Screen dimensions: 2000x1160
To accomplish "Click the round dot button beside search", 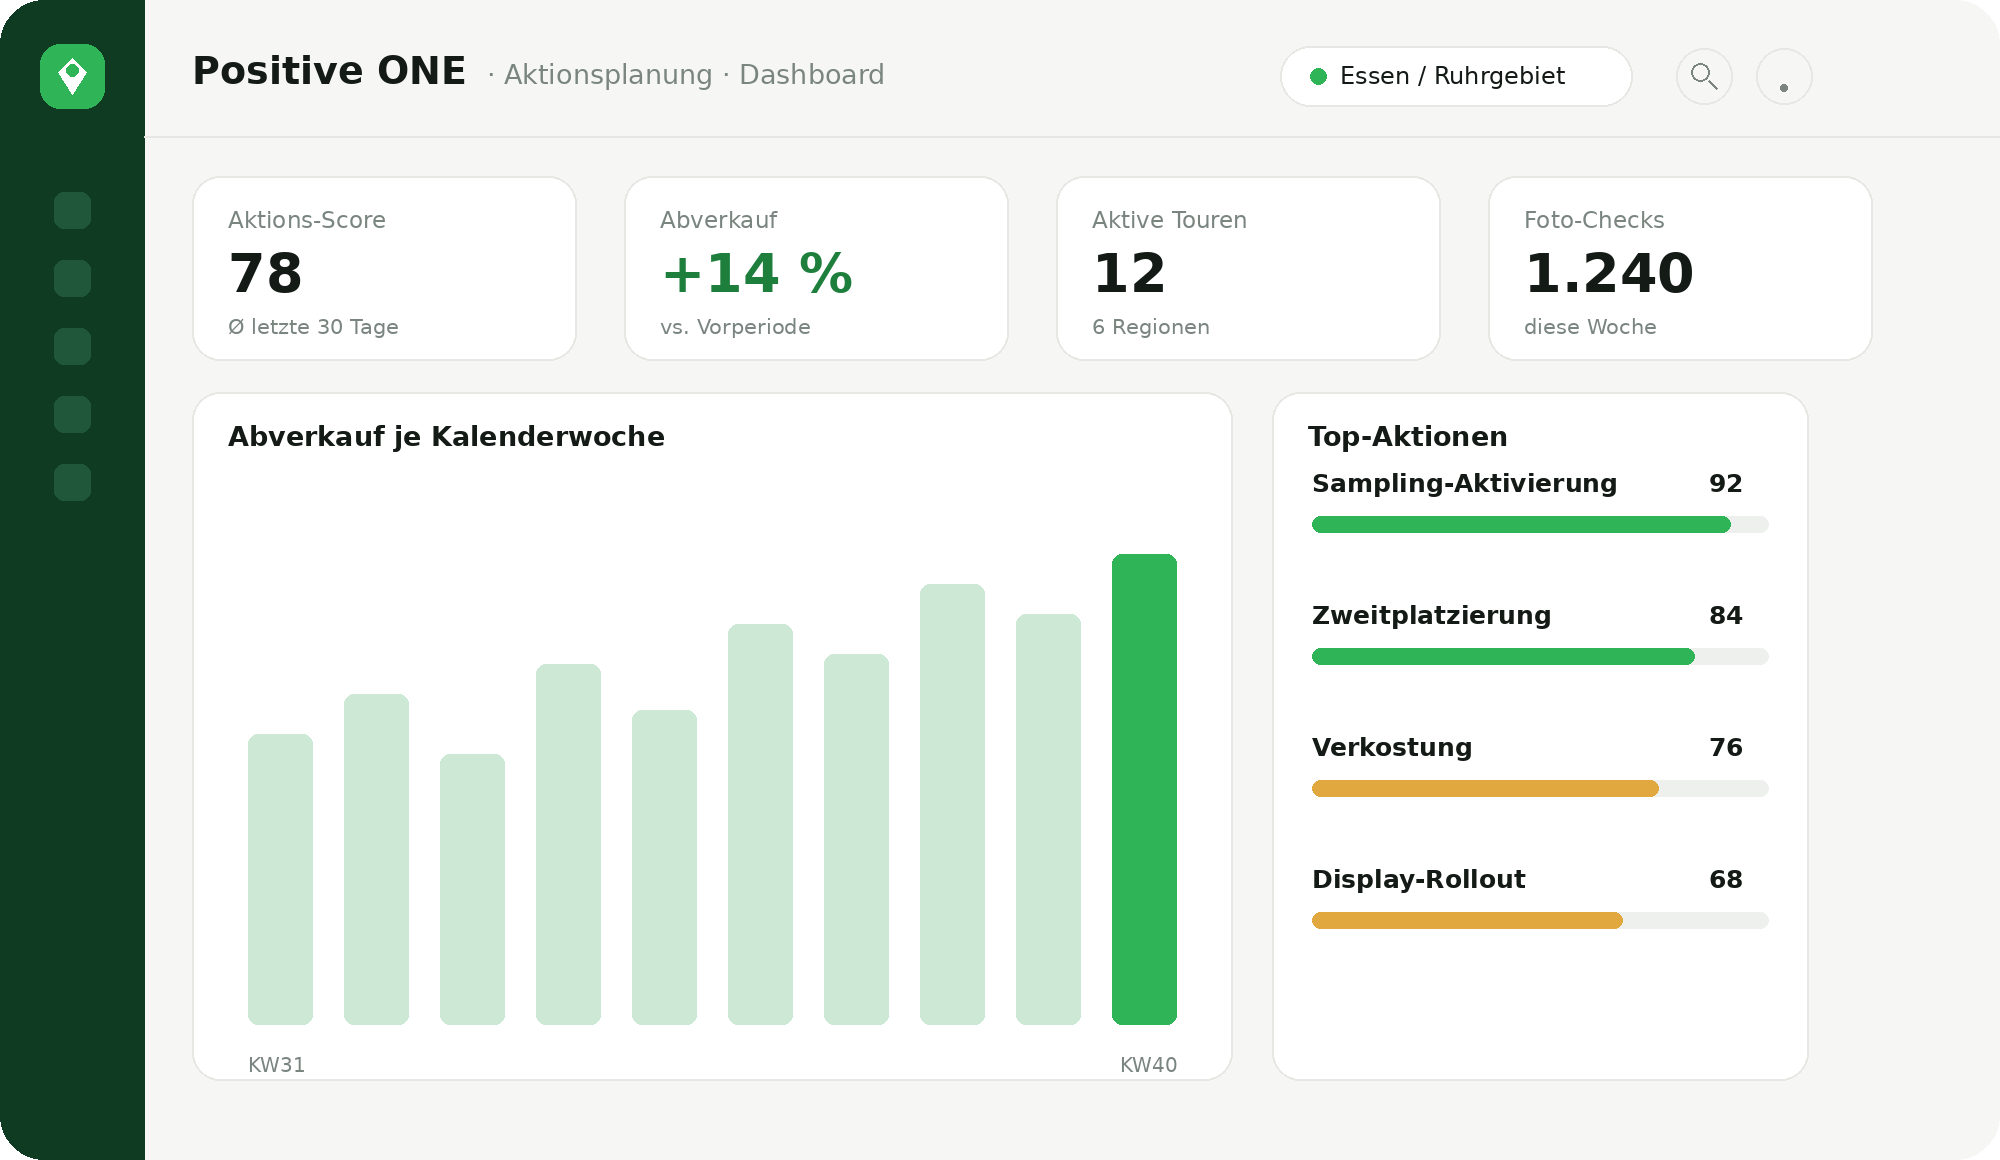I will (x=1784, y=76).
